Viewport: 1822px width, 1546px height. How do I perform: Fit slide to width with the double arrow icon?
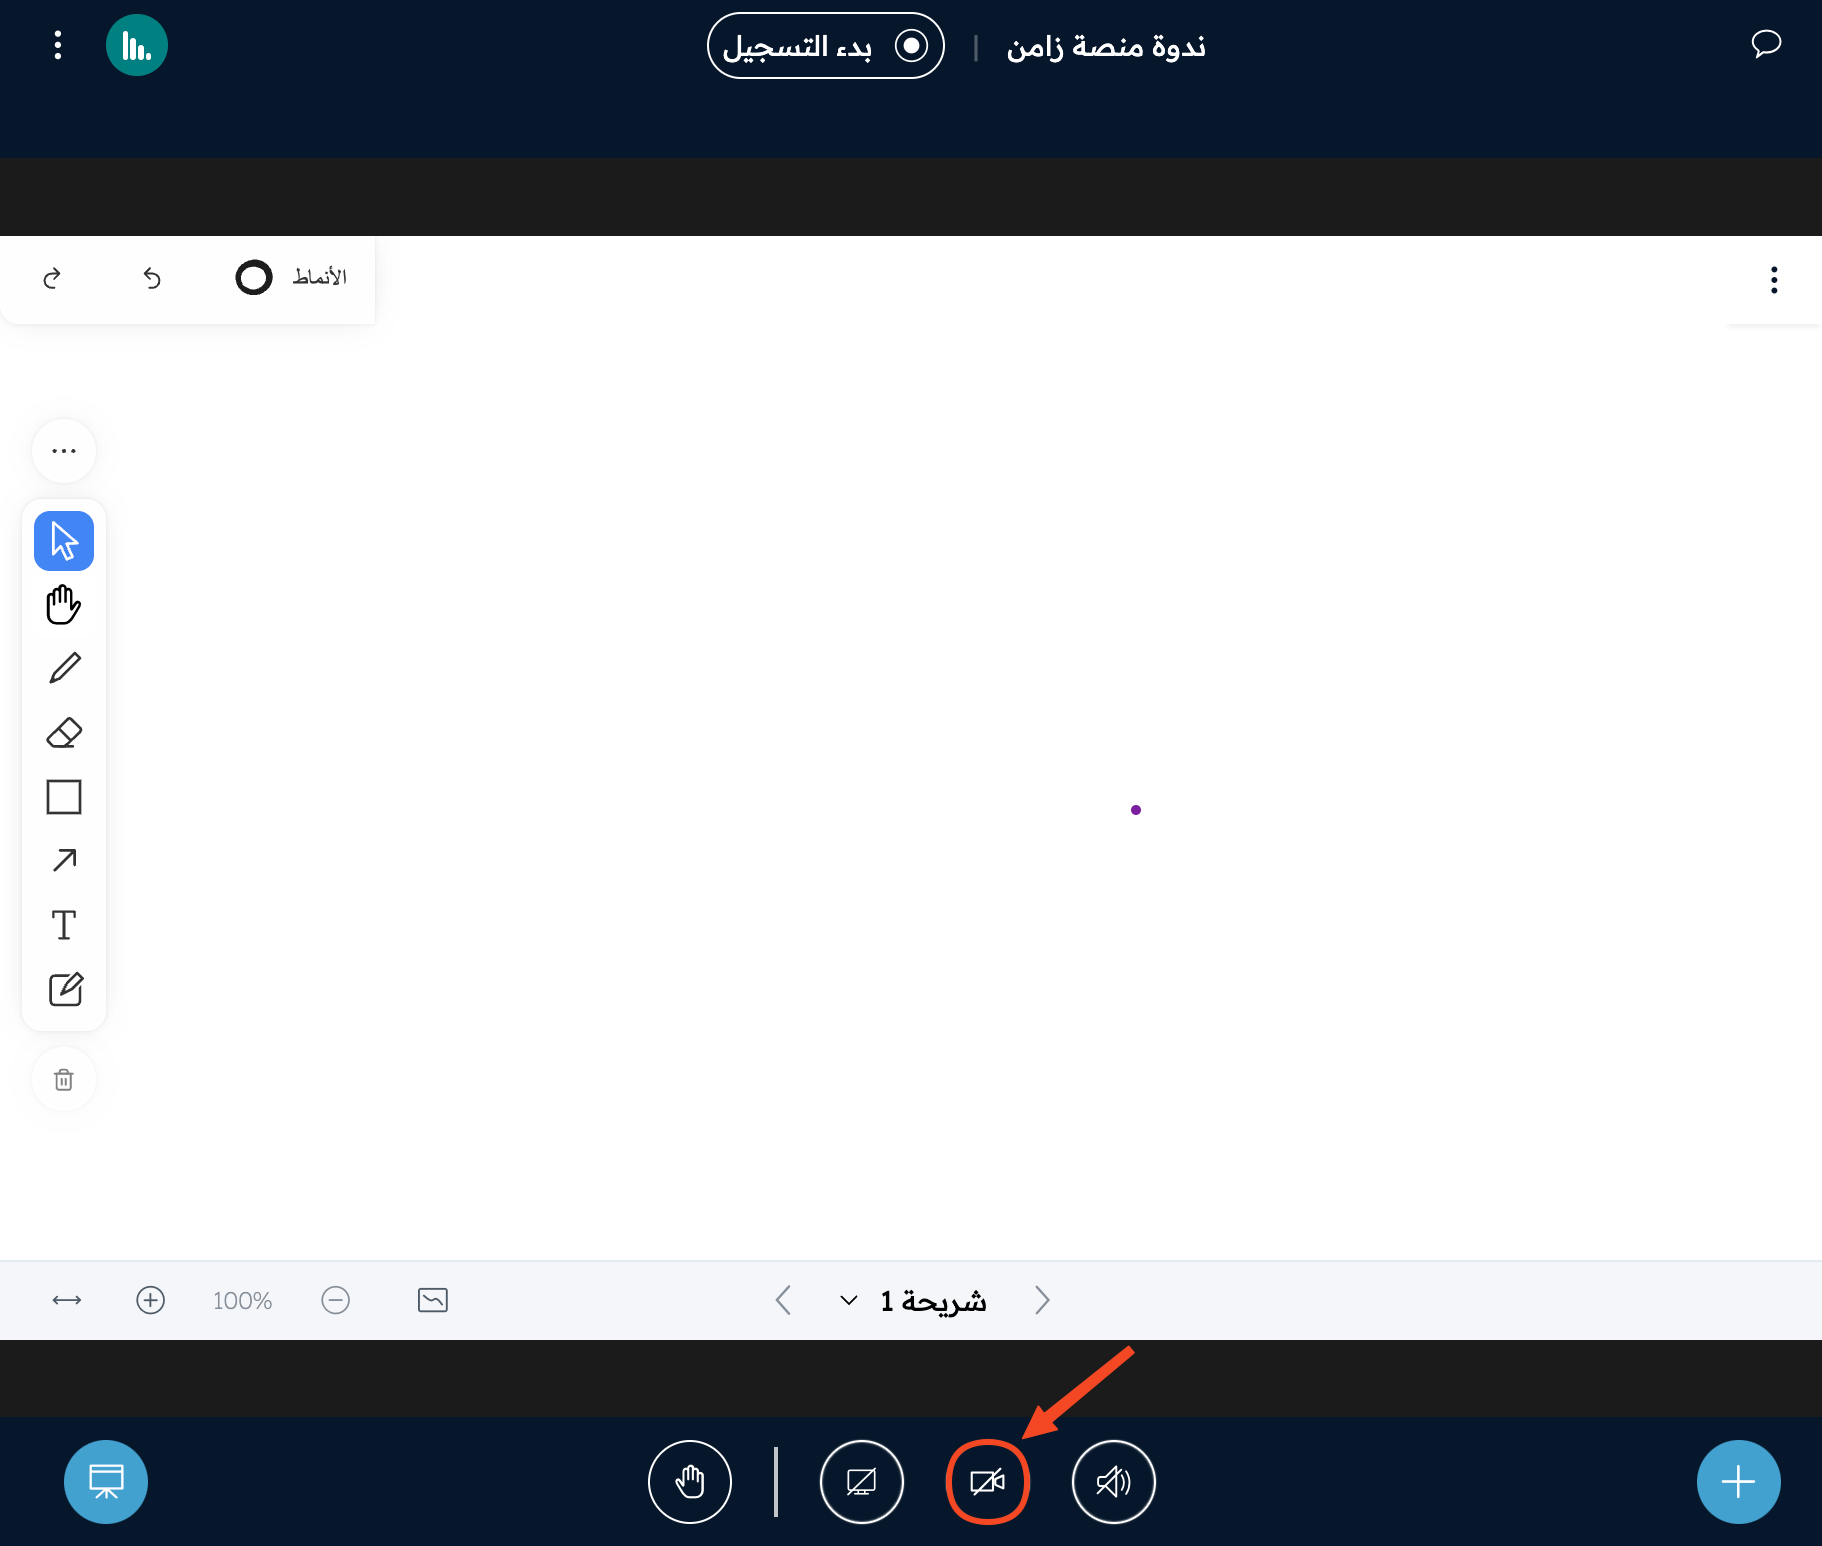[67, 1300]
